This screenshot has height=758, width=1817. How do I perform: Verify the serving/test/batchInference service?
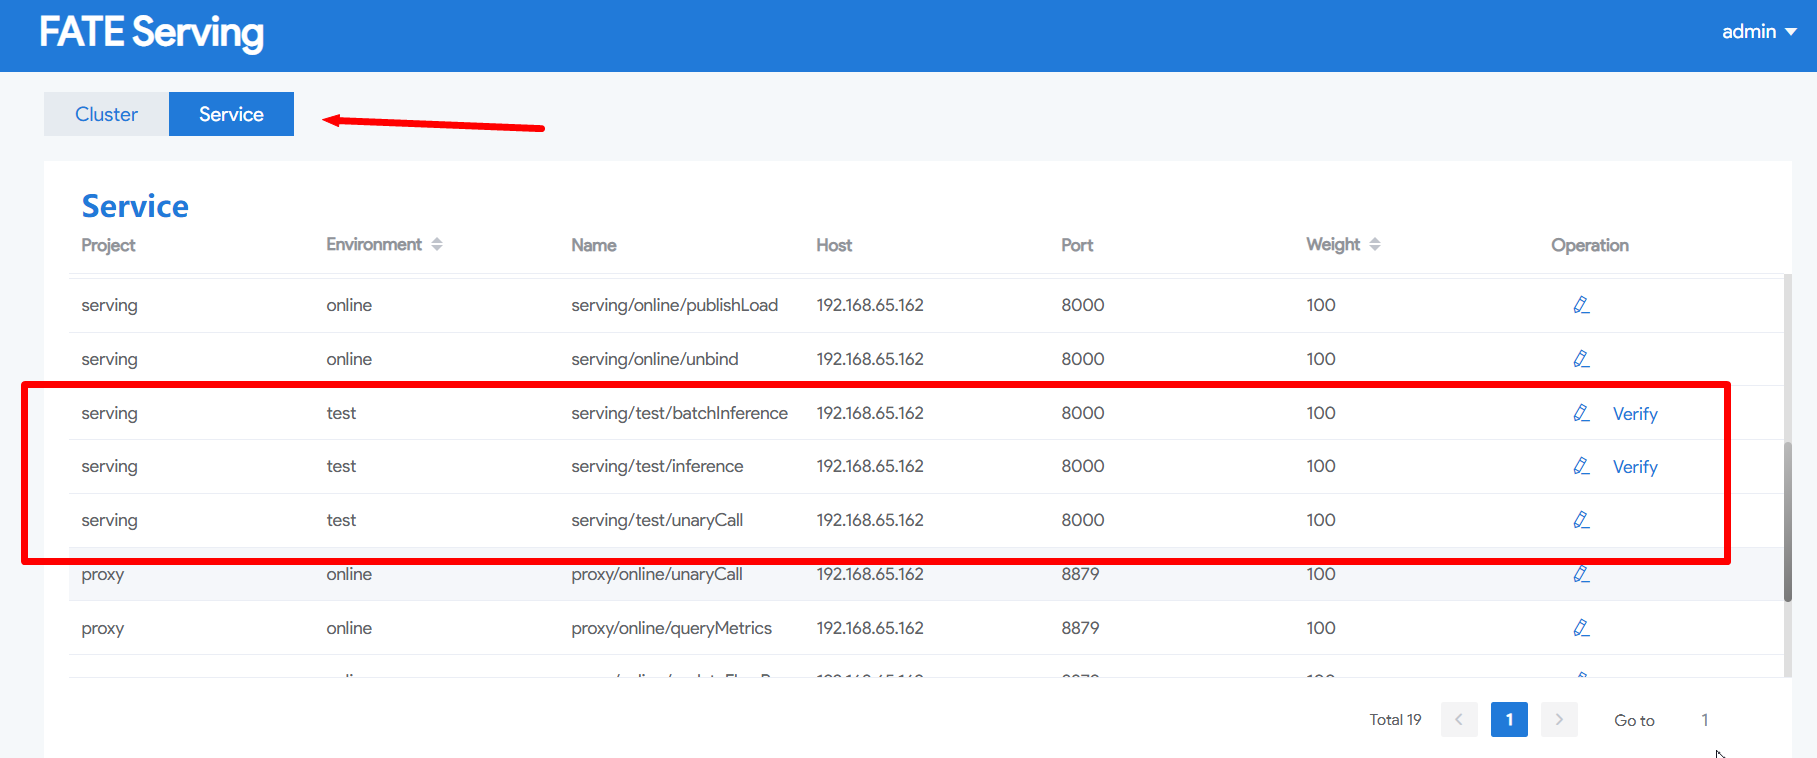(x=1635, y=414)
